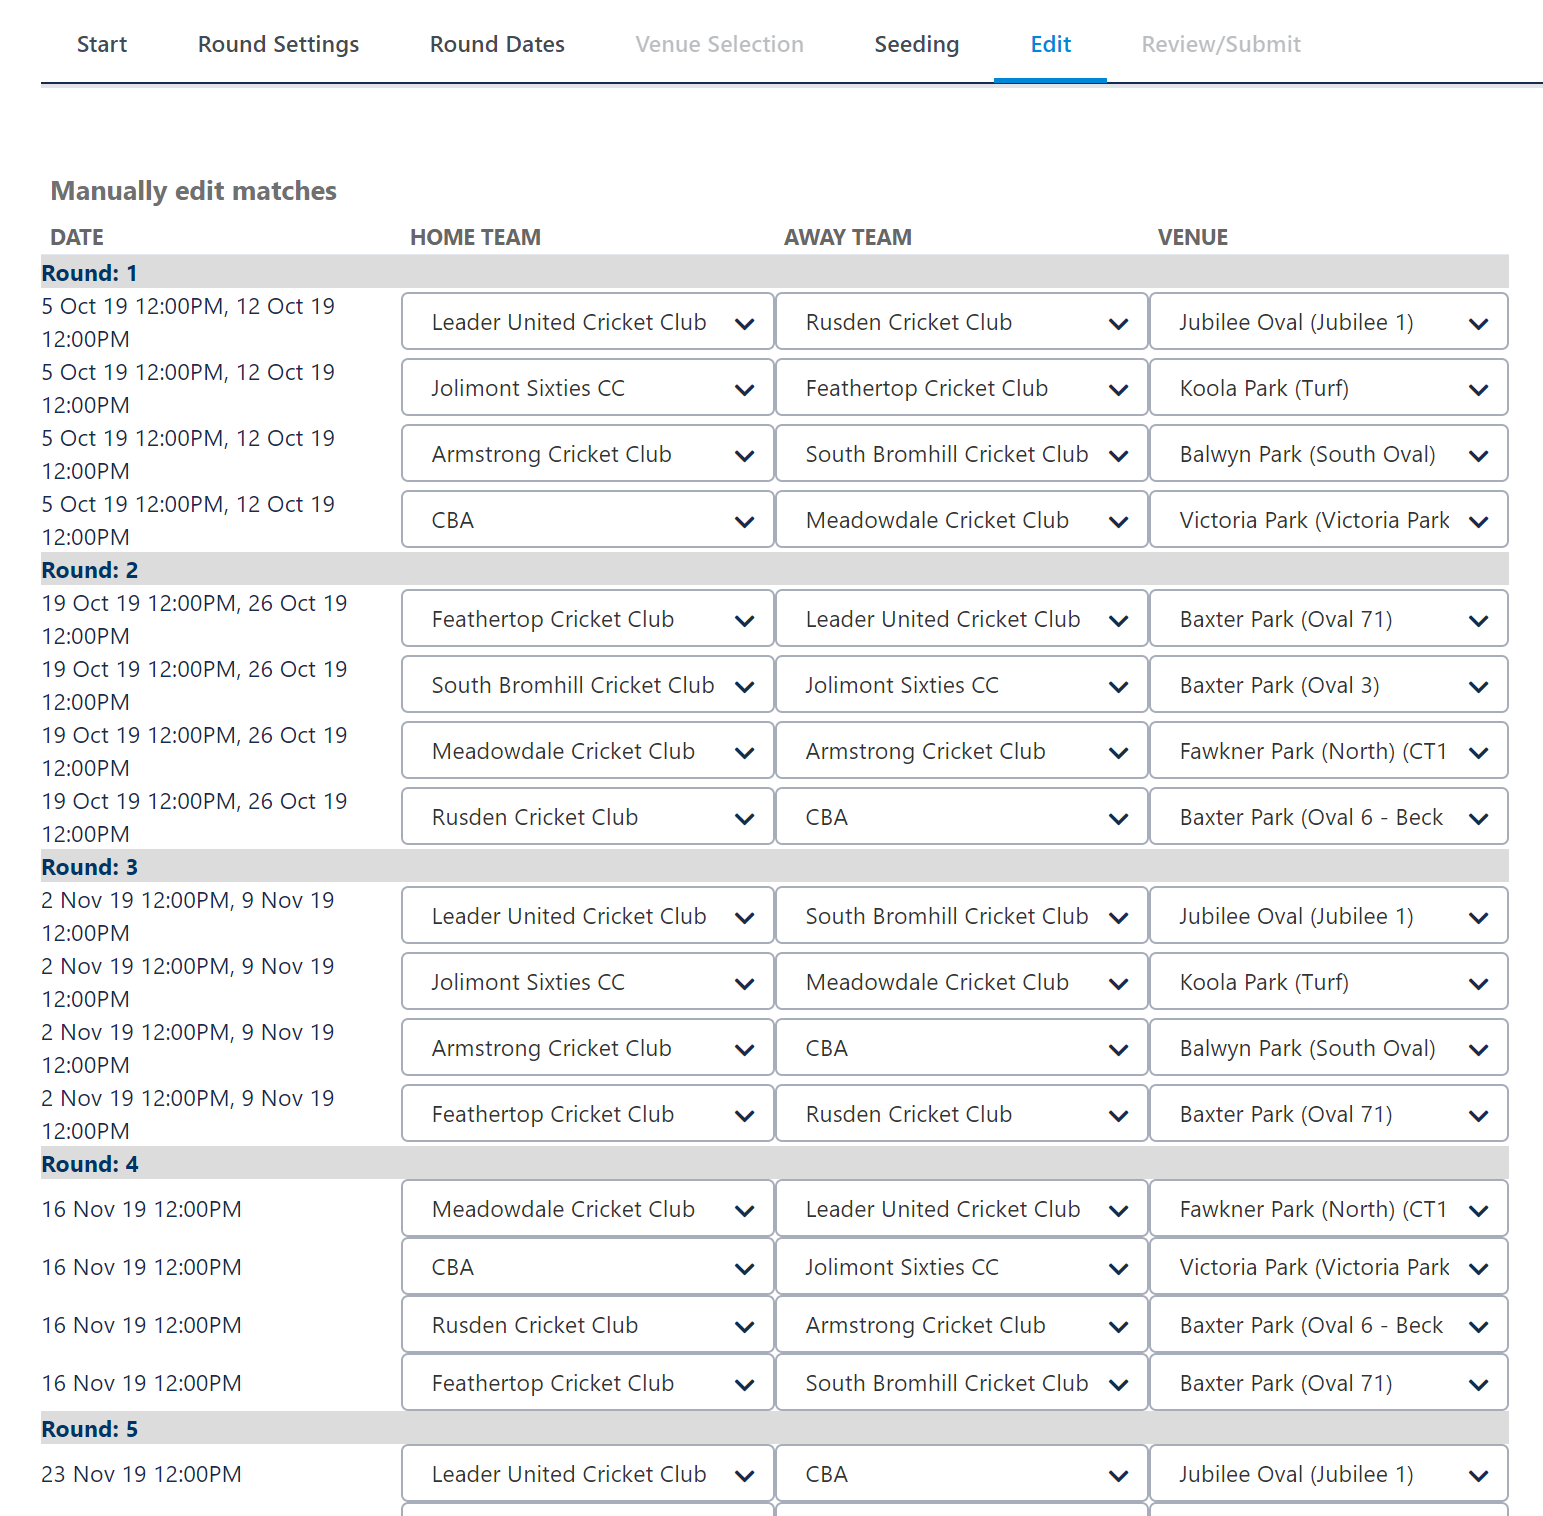1543x1516 pixels.
Task: Open Round 3 Armstrong Cricket Club home dropdown
Action: pos(588,1047)
